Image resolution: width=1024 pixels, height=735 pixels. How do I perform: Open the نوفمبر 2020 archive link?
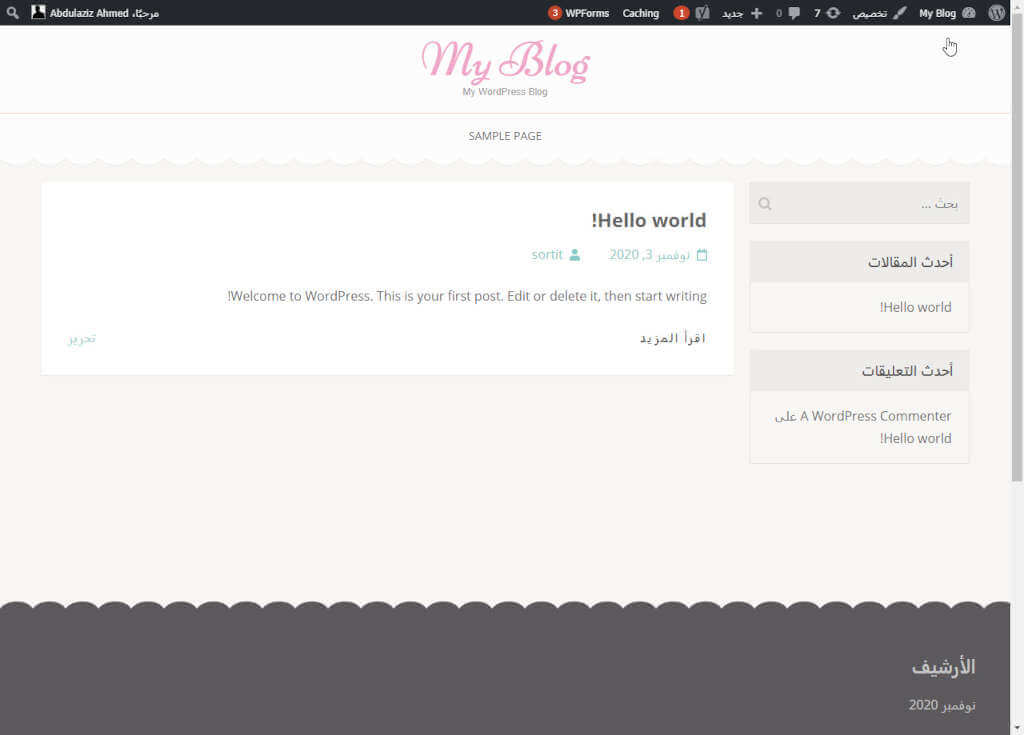click(x=942, y=705)
